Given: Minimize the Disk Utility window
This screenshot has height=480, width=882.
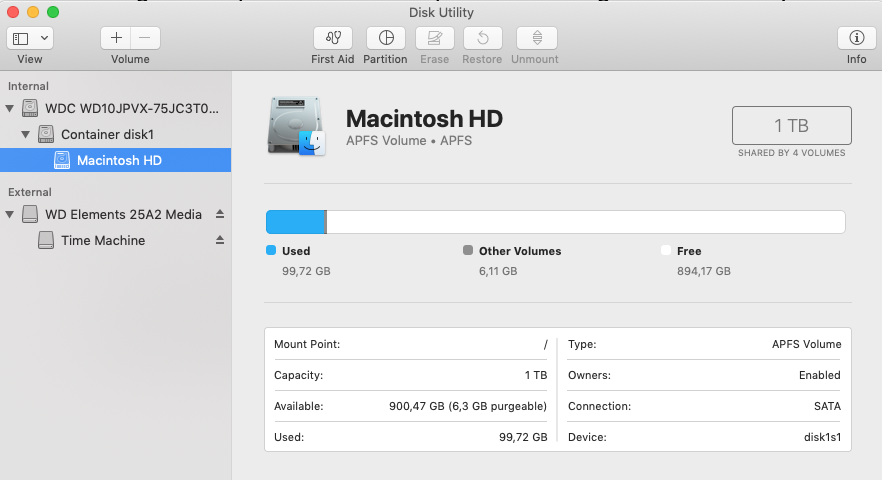Looking at the screenshot, I should pyautogui.click(x=33, y=12).
